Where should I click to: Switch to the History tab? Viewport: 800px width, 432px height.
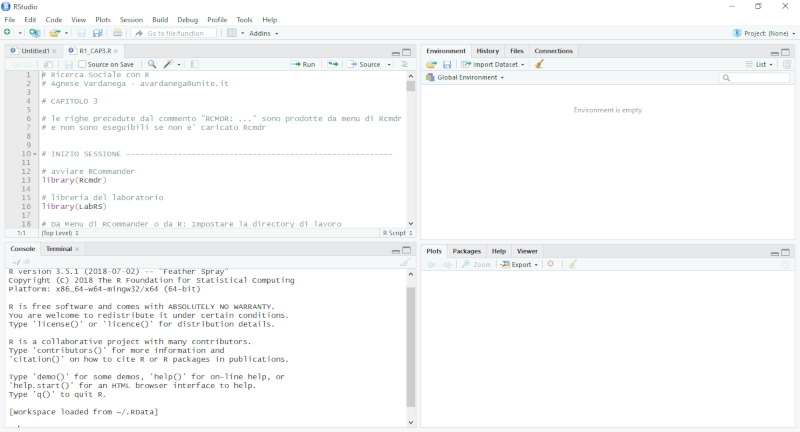coord(487,51)
